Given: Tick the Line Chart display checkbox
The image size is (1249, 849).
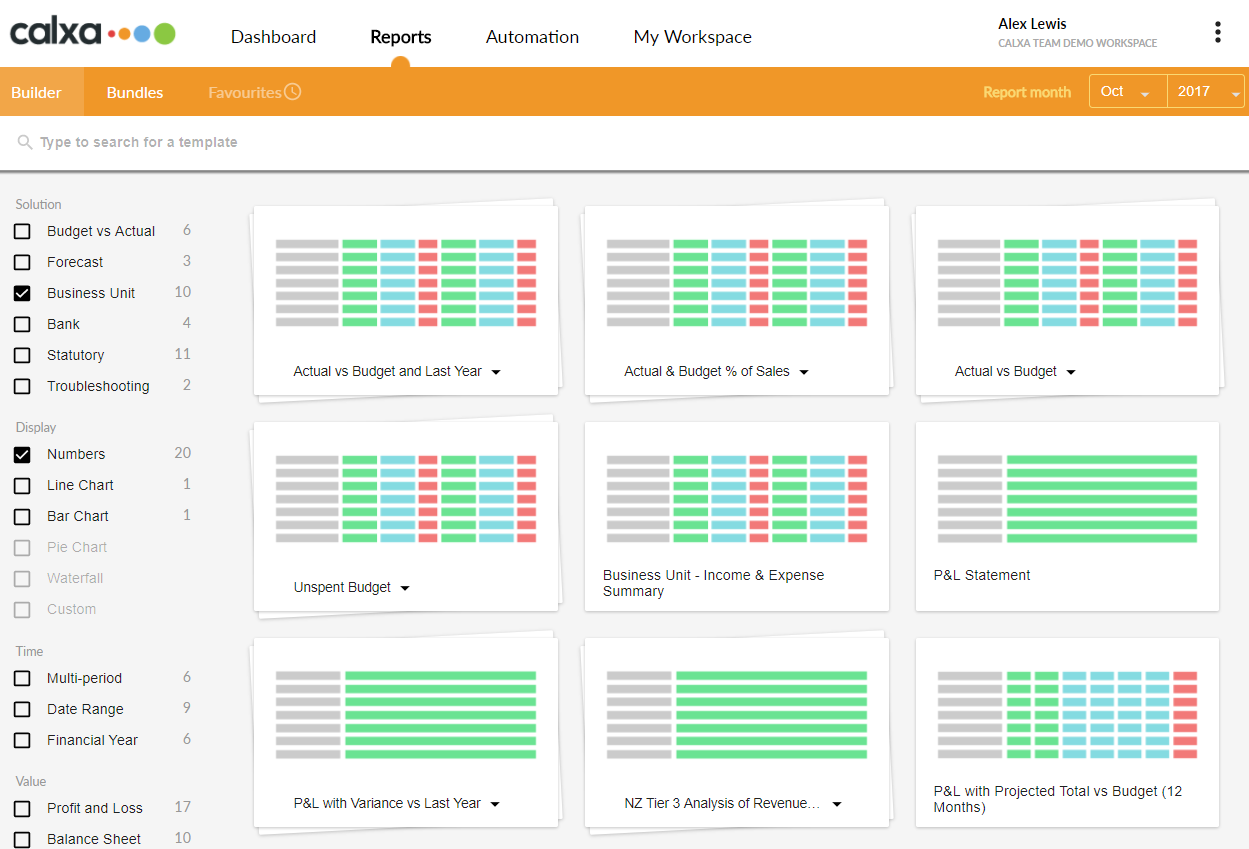Looking at the screenshot, I should [x=22, y=486].
